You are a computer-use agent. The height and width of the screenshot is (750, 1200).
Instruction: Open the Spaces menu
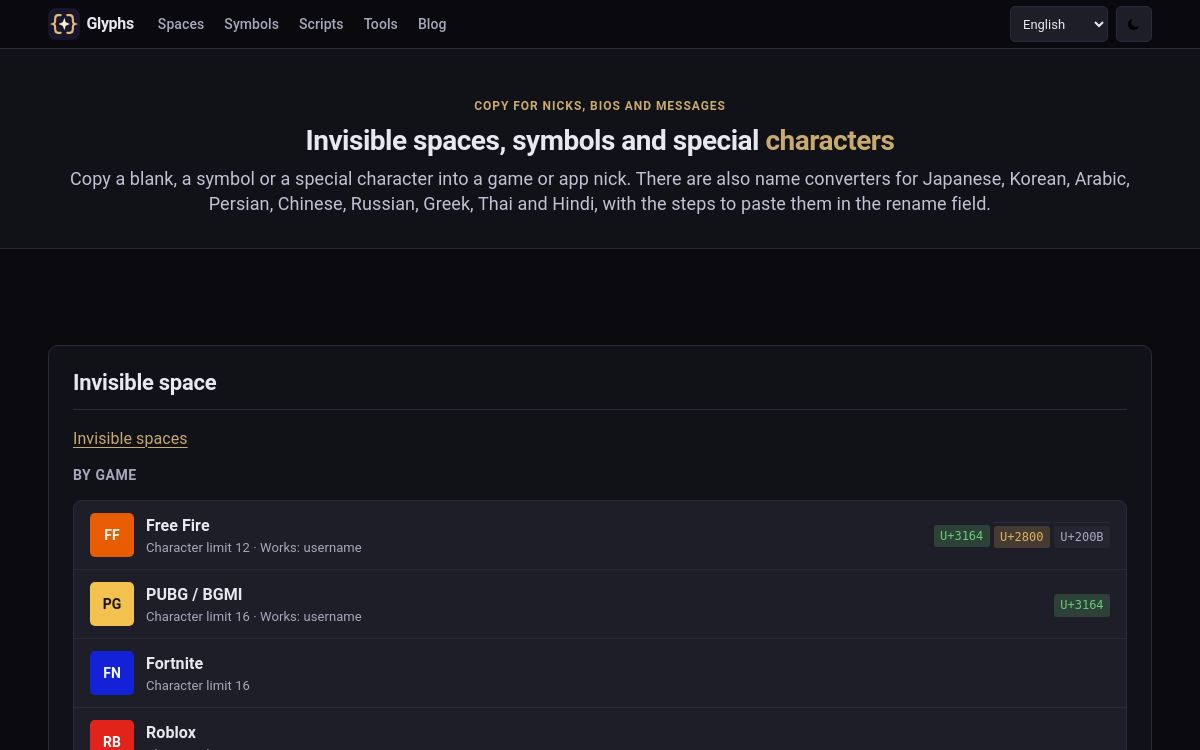click(x=181, y=24)
